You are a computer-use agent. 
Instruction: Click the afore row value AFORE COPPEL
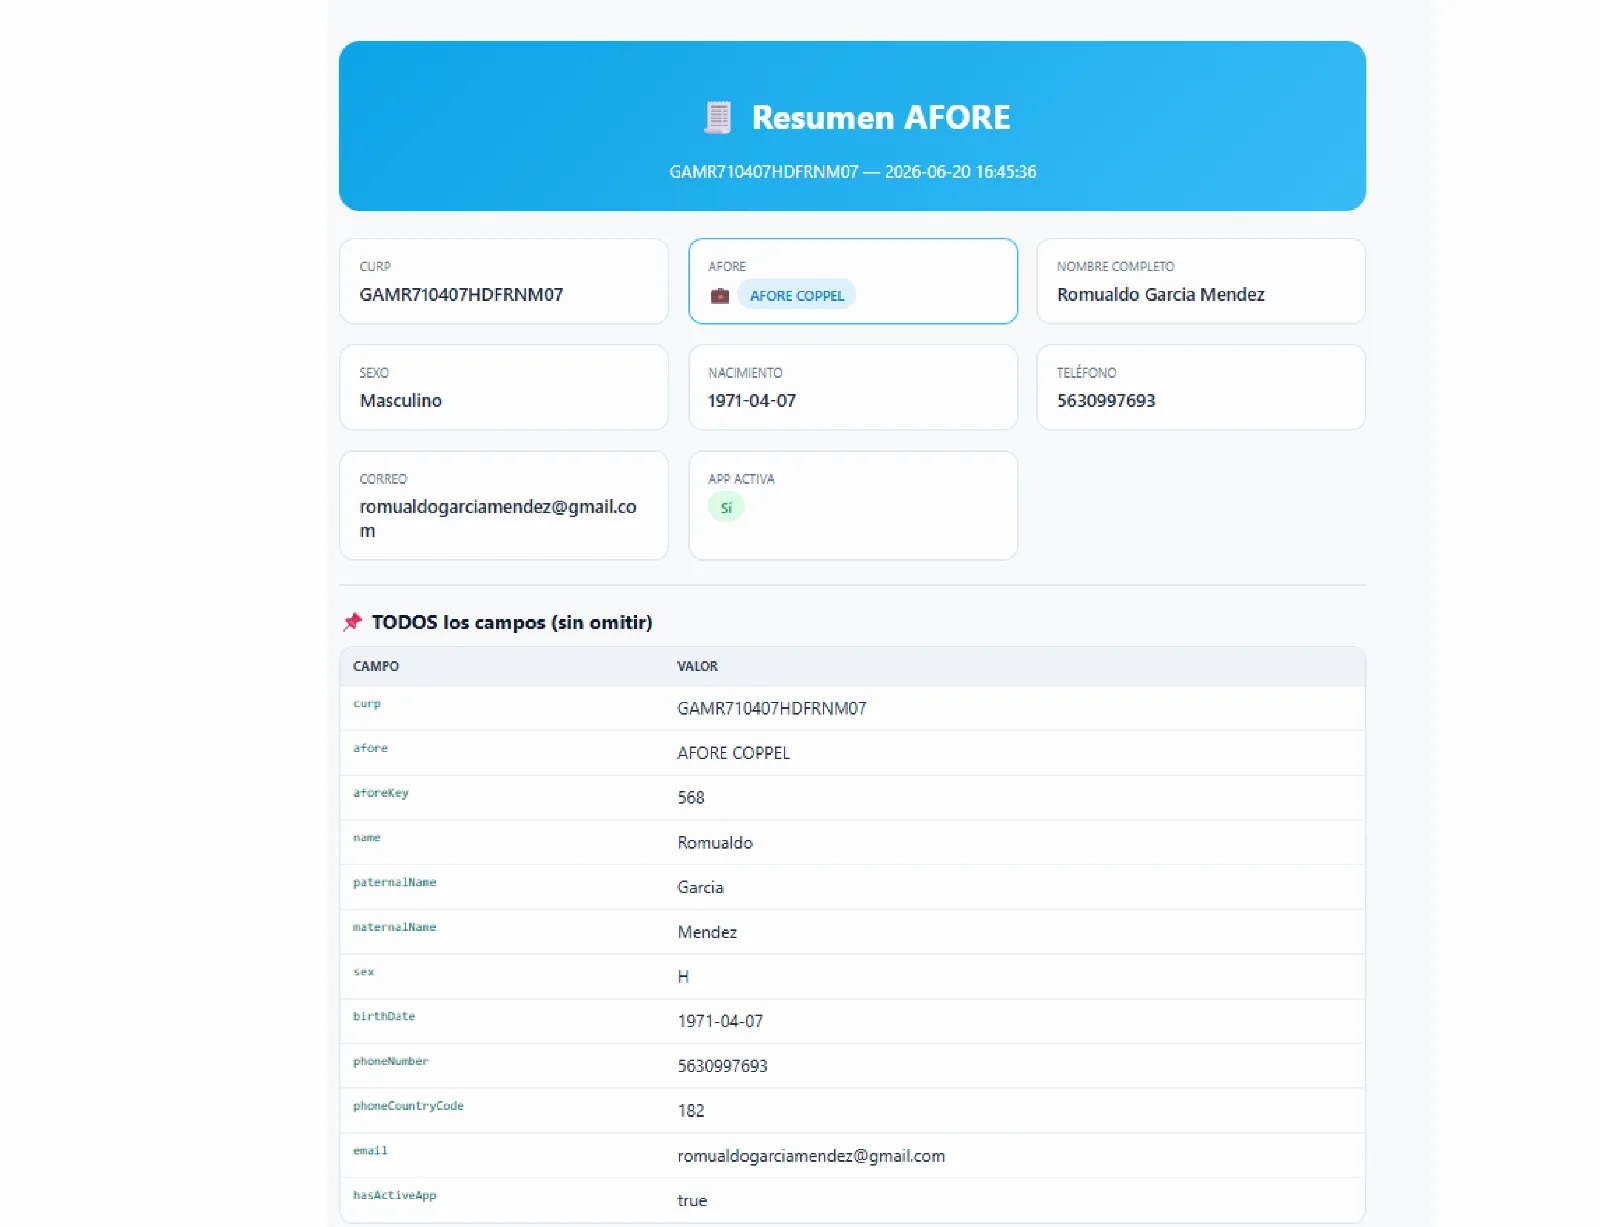point(733,753)
